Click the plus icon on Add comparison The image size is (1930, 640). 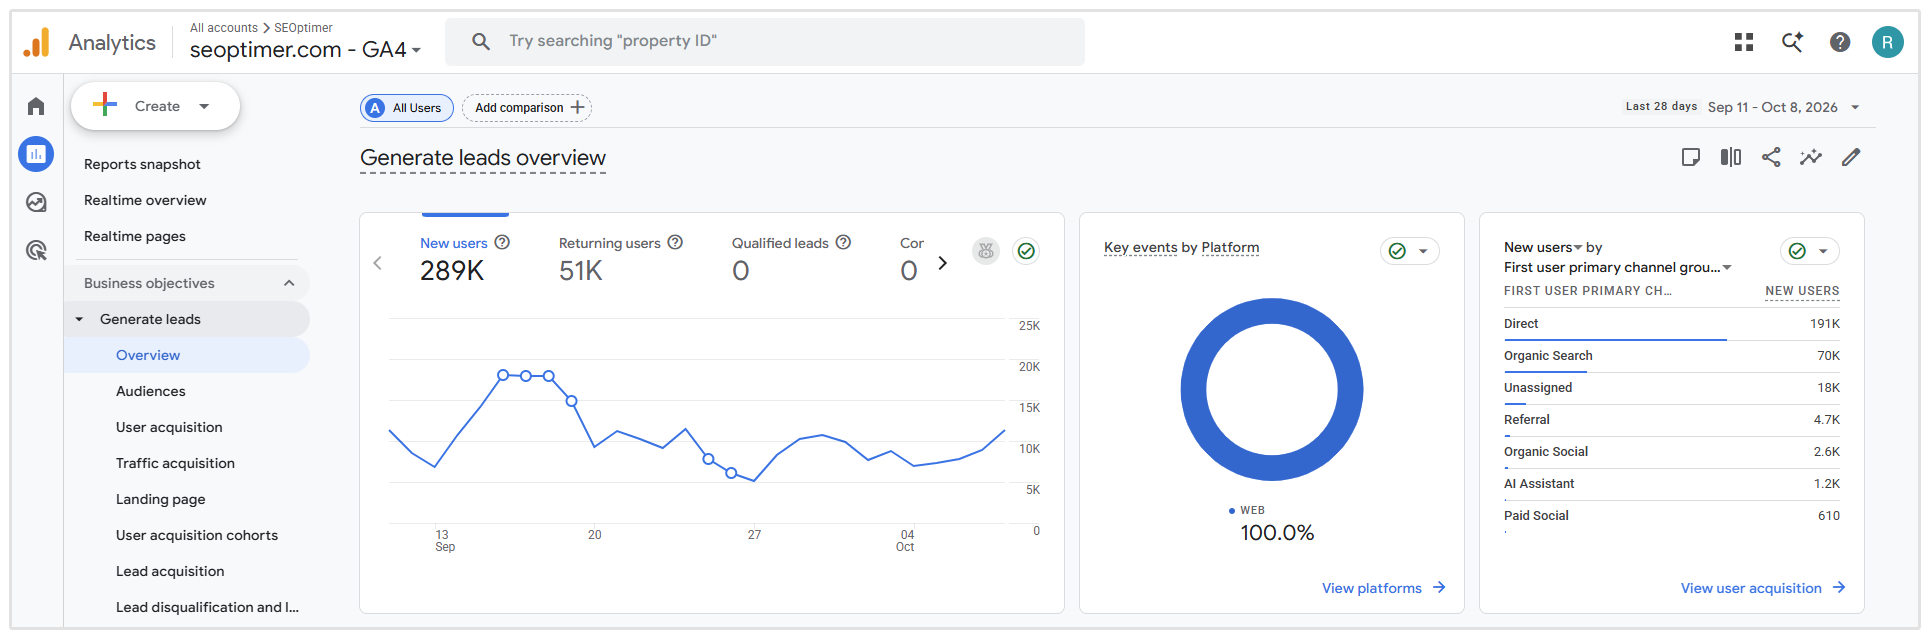click(x=577, y=107)
